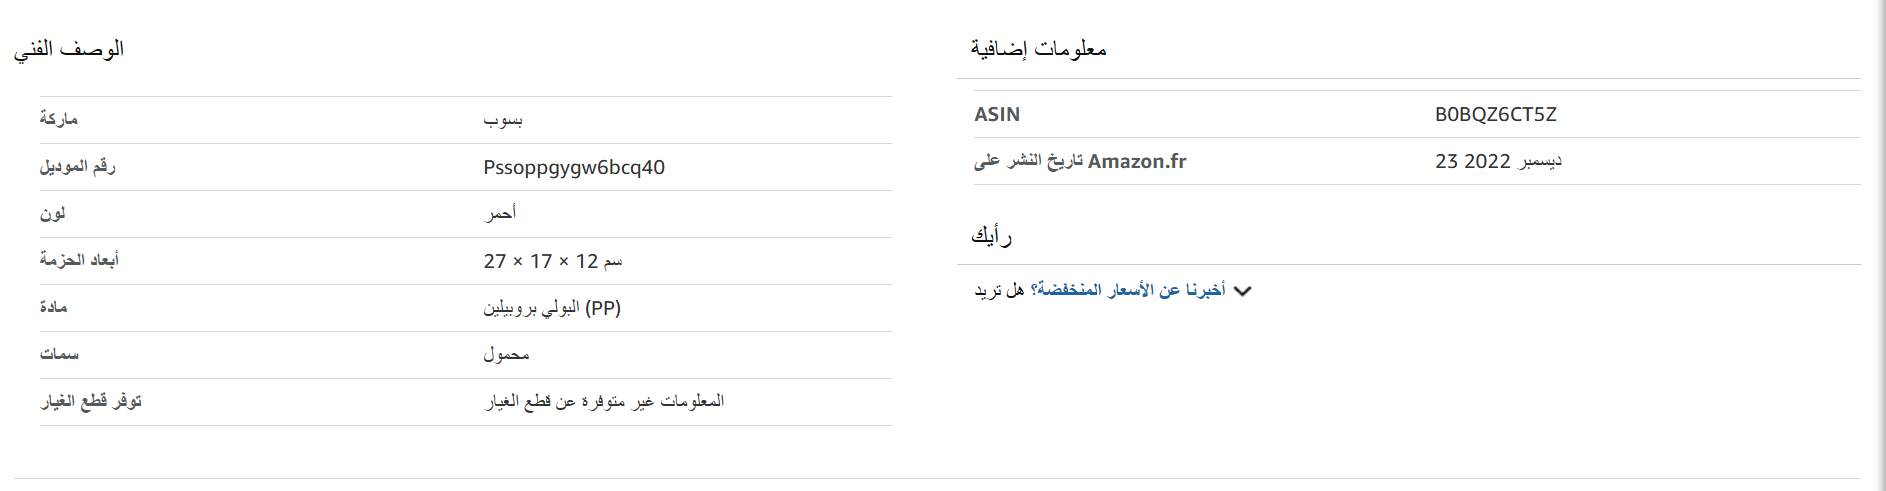Select the spare parts information text
Image resolution: width=1886 pixels, height=491 pixels.
click(x=604, y=401)
